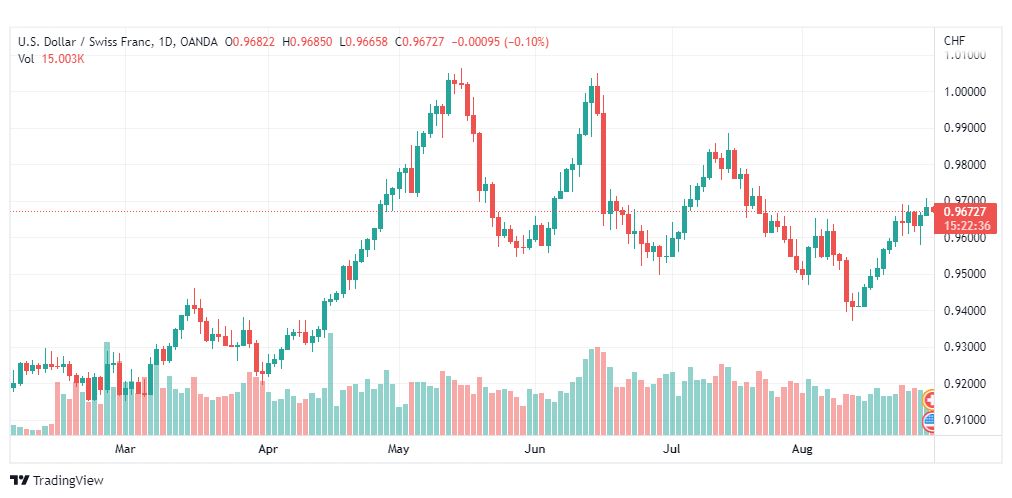Screen dimensions: 1012x498
Task: Click the countdown timer 15:22:36 label
Action: click(x=968, y=226)
